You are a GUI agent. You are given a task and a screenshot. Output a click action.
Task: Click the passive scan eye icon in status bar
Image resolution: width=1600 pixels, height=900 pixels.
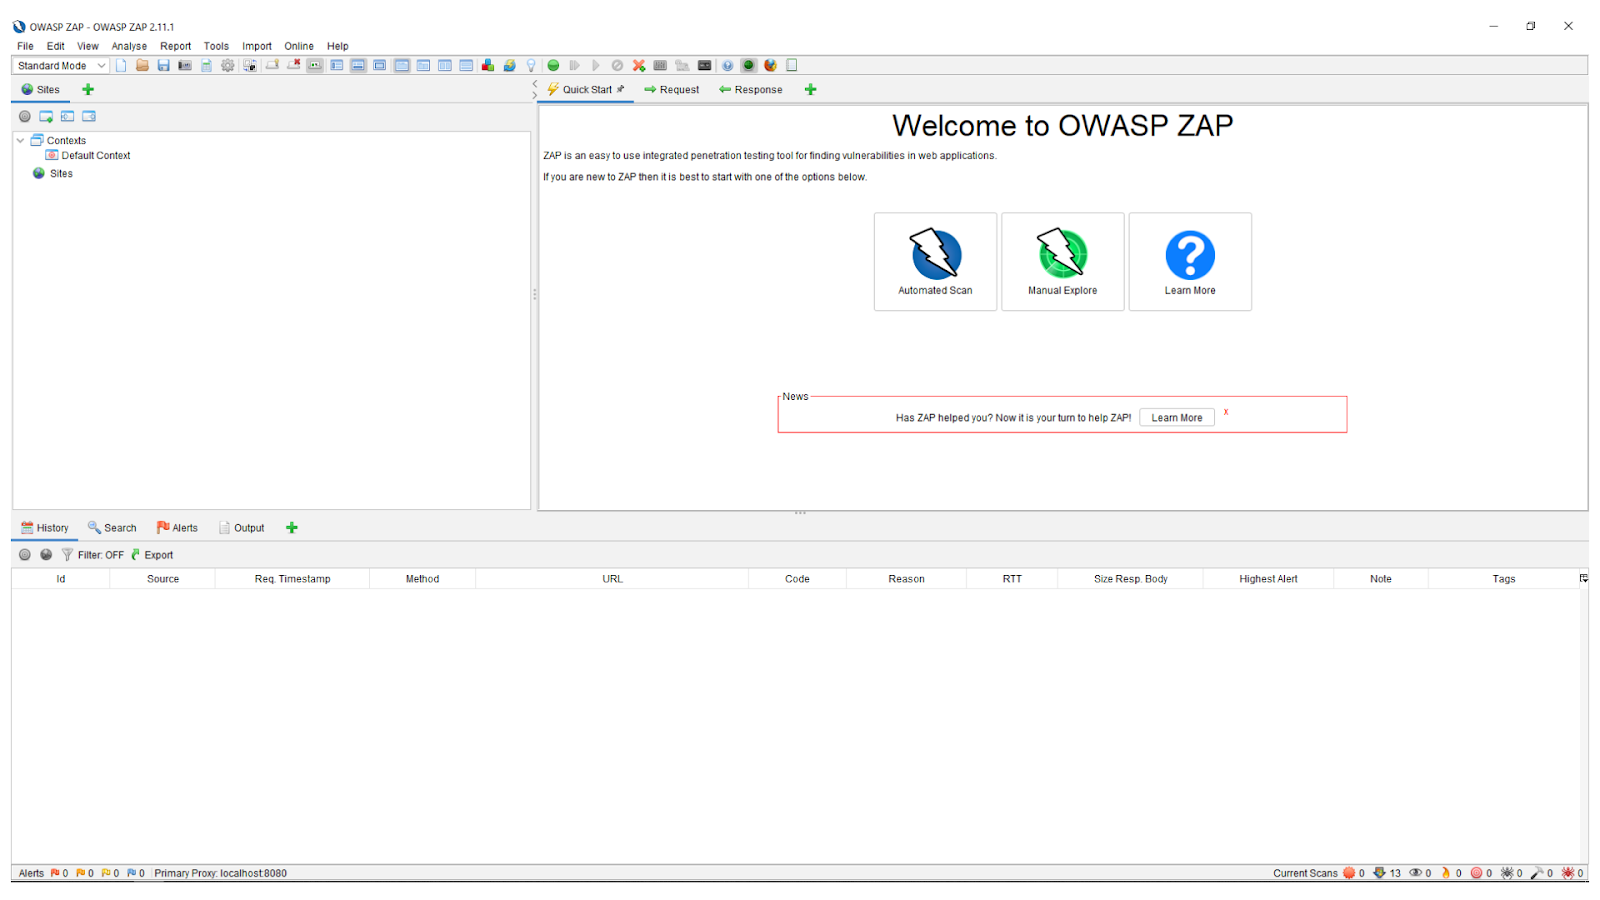click(1415, 873)
